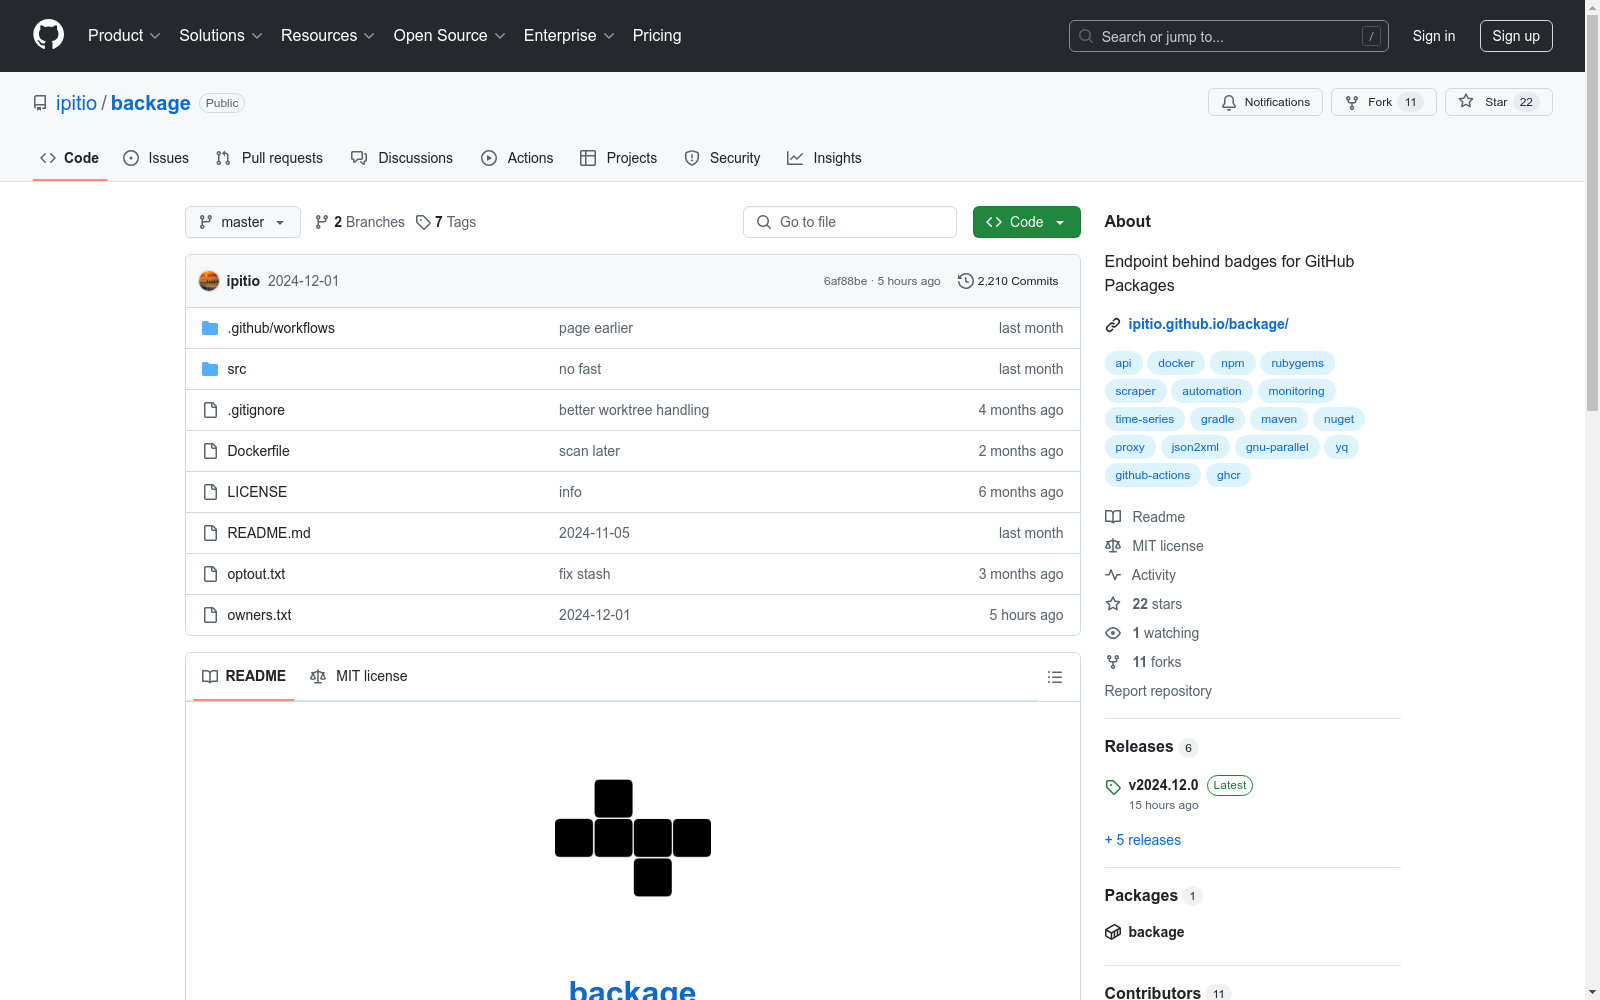Viewport: 1600px width, 1000px height.
Task: Expand the Open Source menu
Action: (450, 35)
